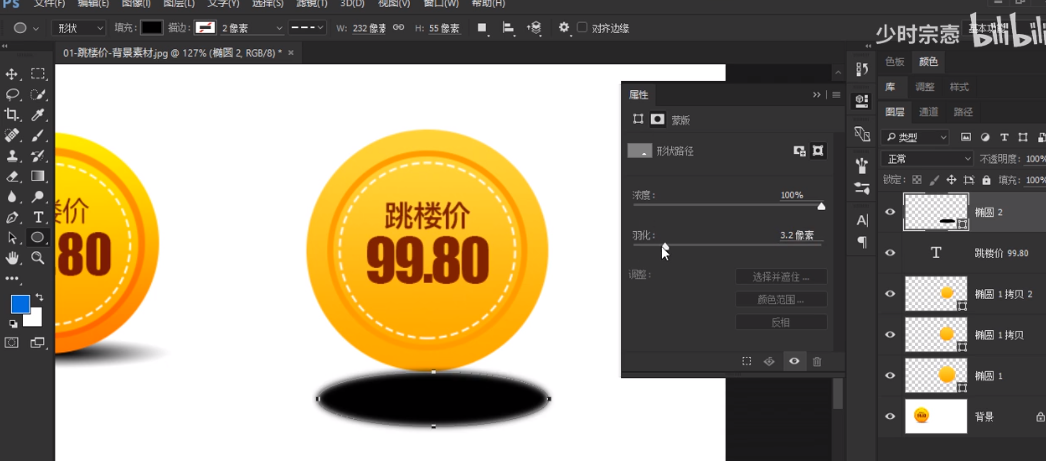Select the Spot Healing Brush tool
The image size is (1046, 461).
[12, 135]
